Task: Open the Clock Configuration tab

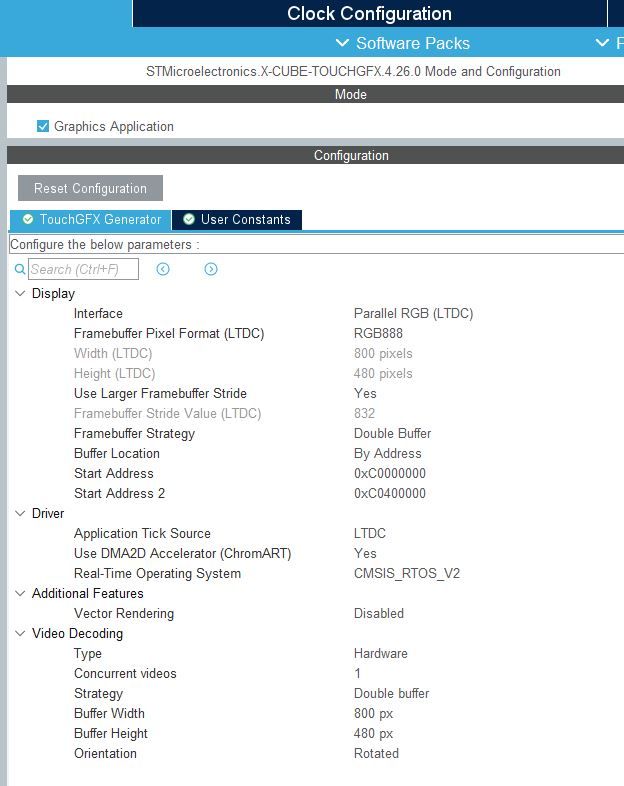Action: 369,14
